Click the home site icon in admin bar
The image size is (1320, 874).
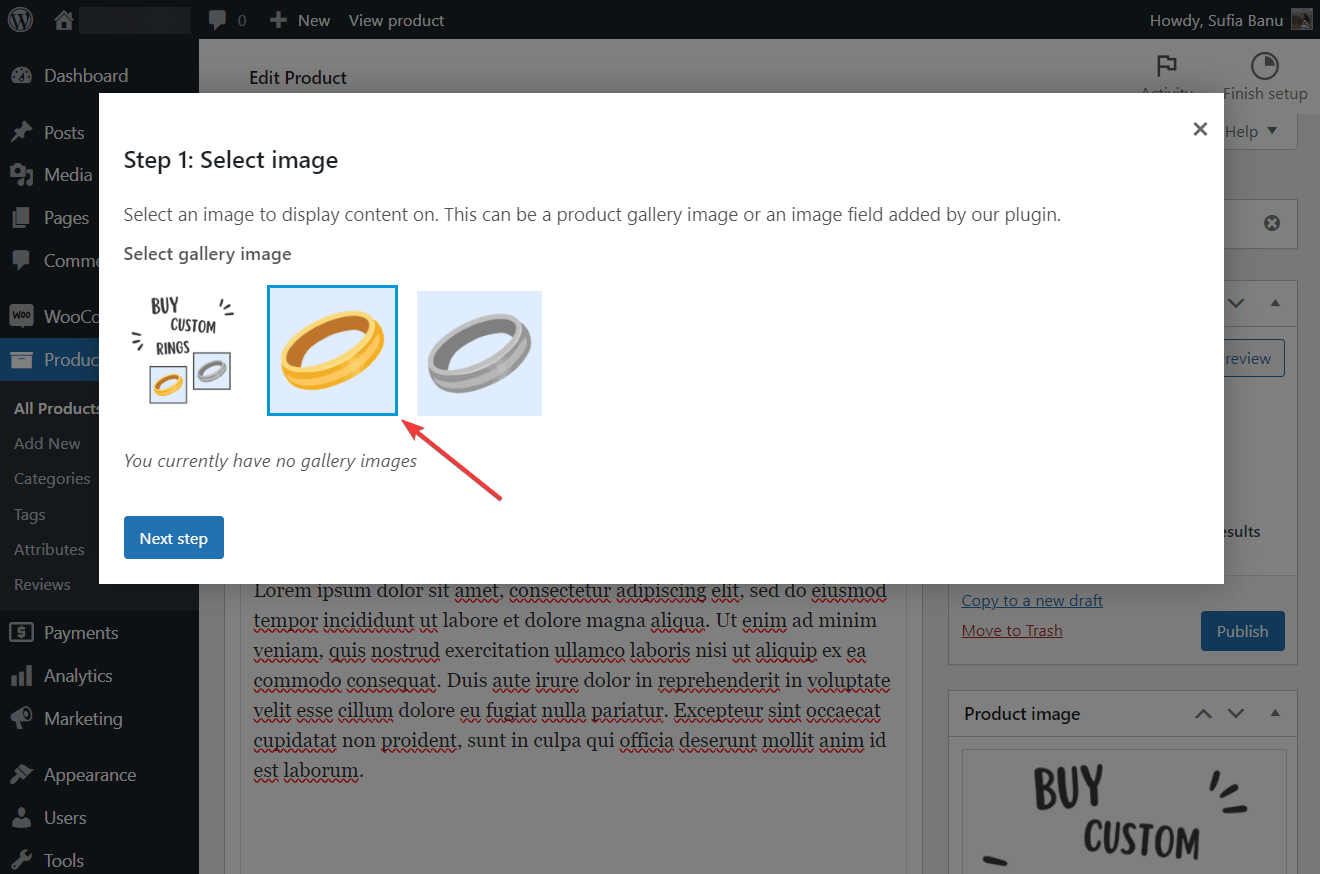(64, 20)
